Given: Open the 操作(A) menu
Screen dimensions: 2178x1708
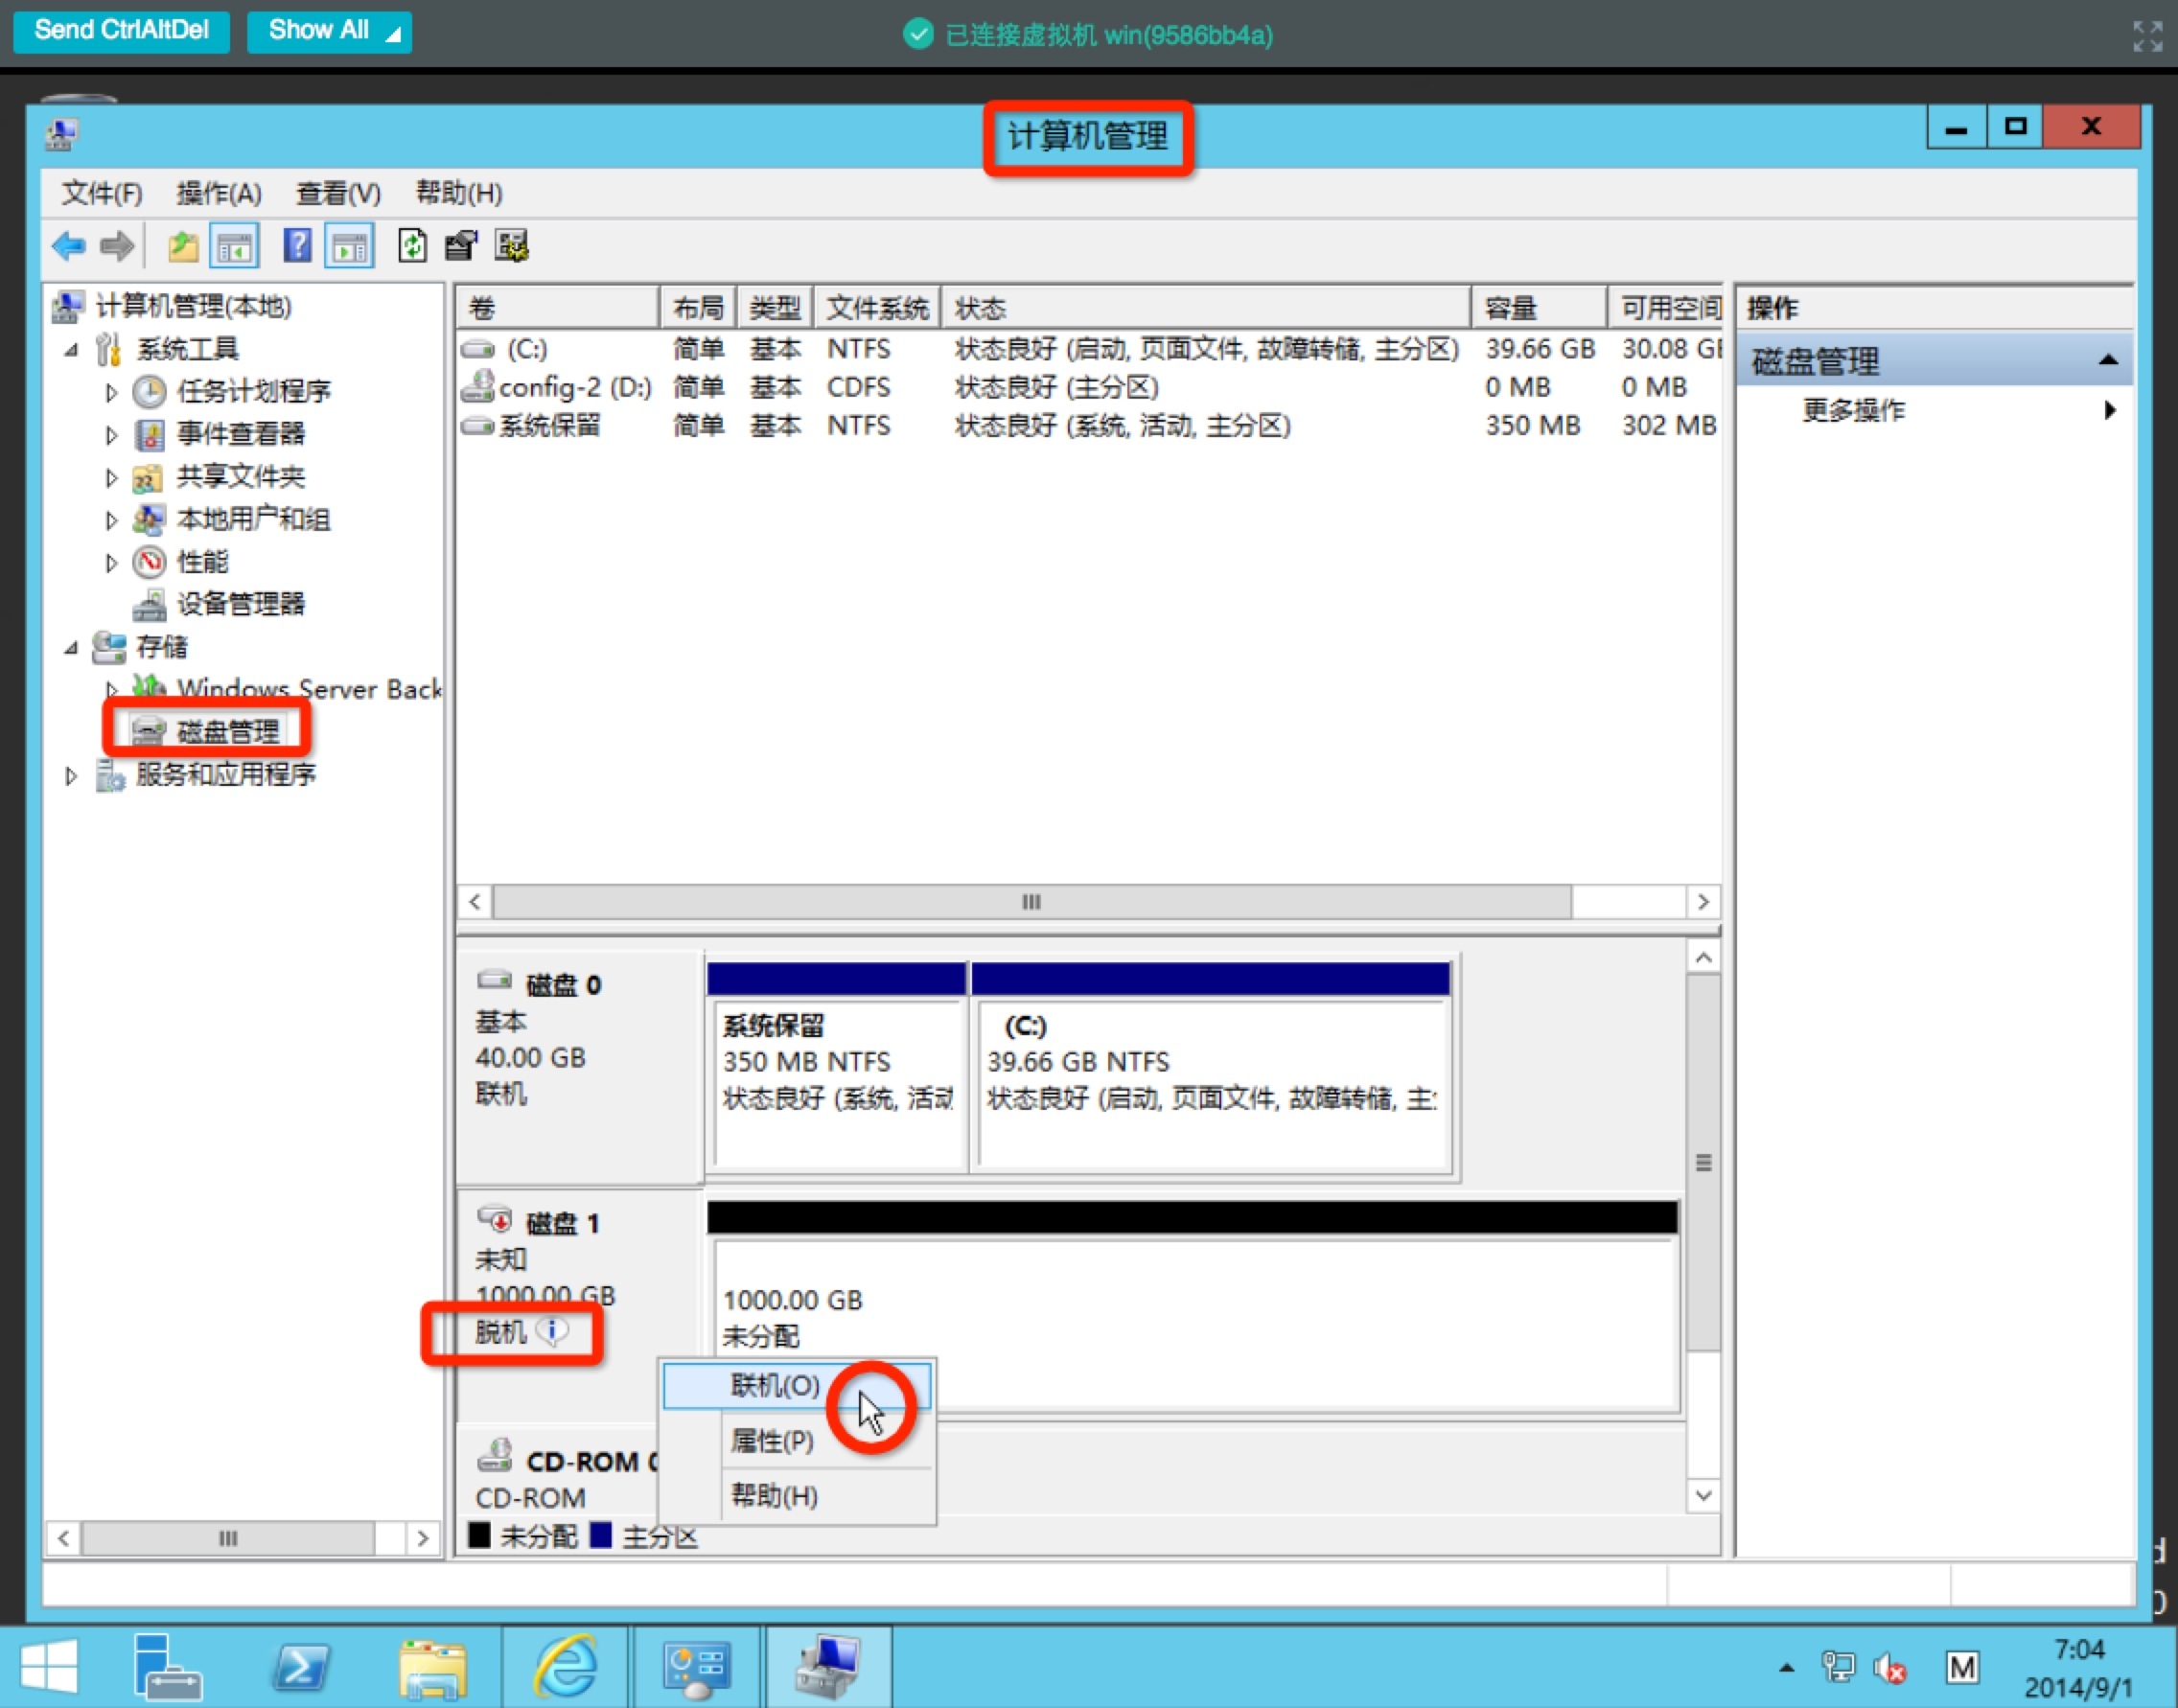Looking at the screenshot, I should pyautogui.click(x=218, y=193).
